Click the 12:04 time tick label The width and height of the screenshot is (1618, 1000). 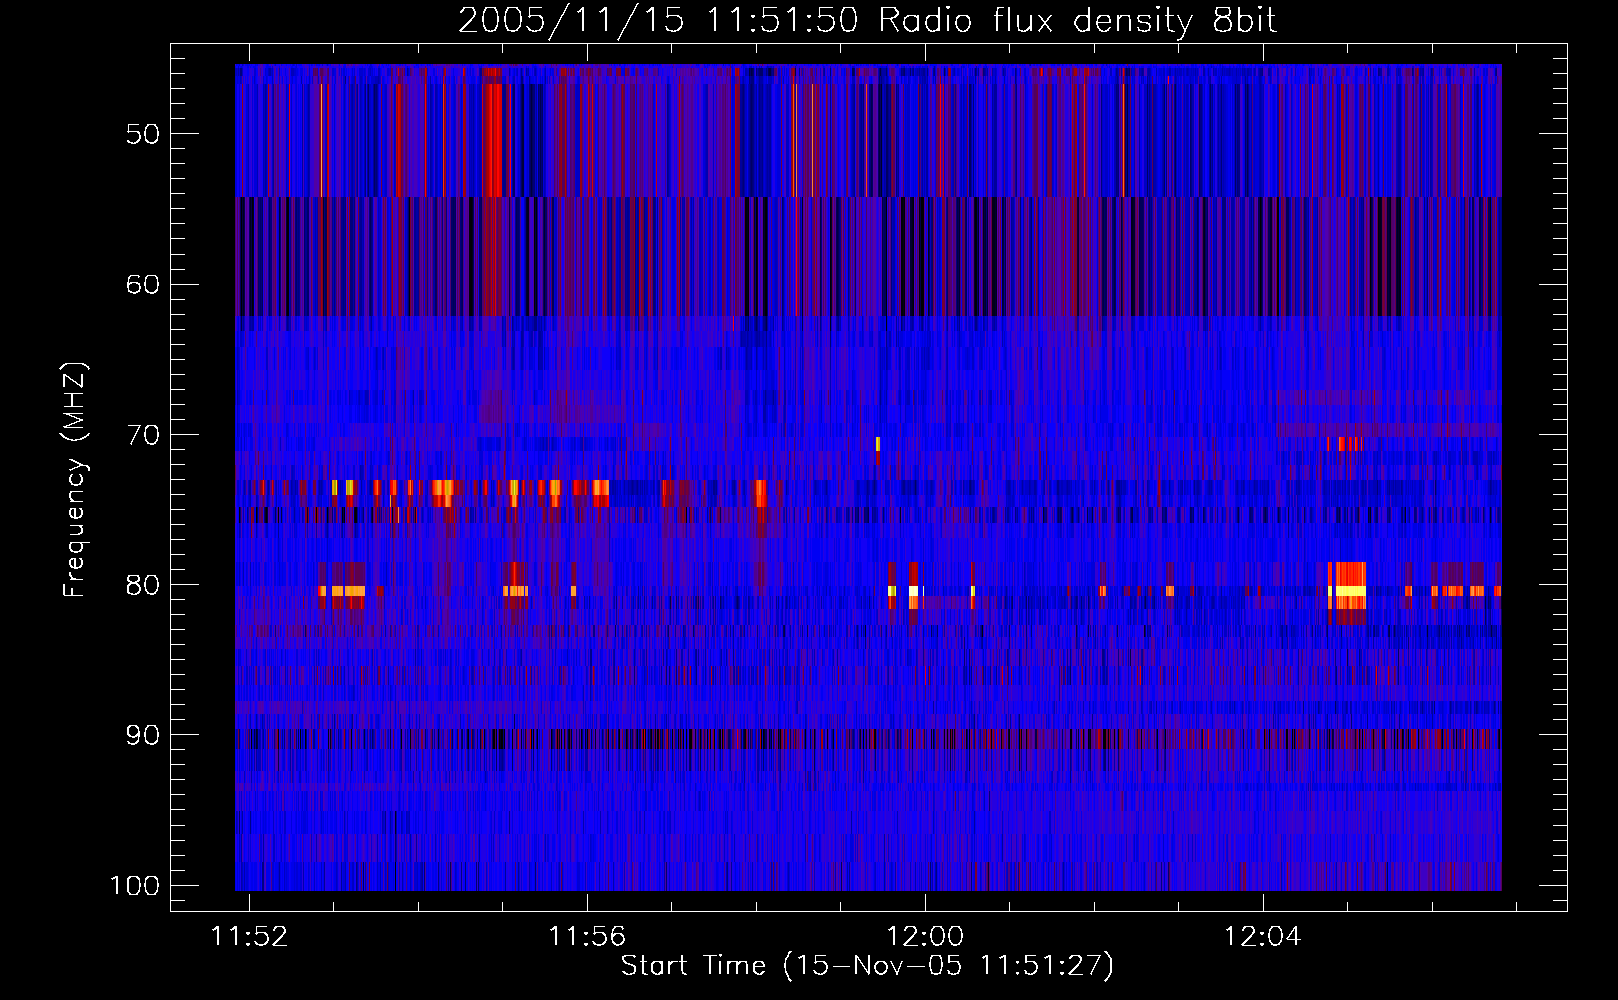pos(1263,937)
